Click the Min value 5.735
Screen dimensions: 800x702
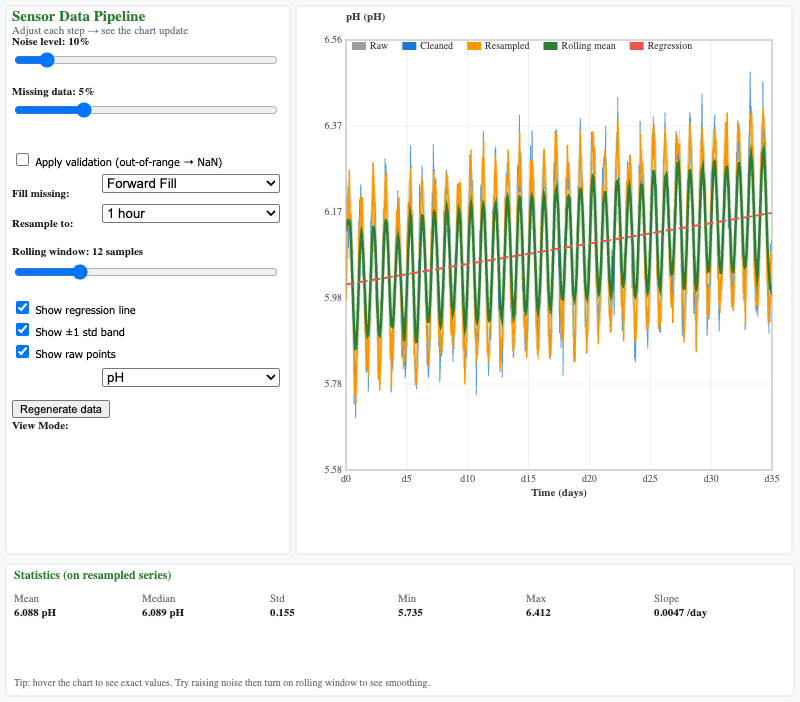point(410,613)
